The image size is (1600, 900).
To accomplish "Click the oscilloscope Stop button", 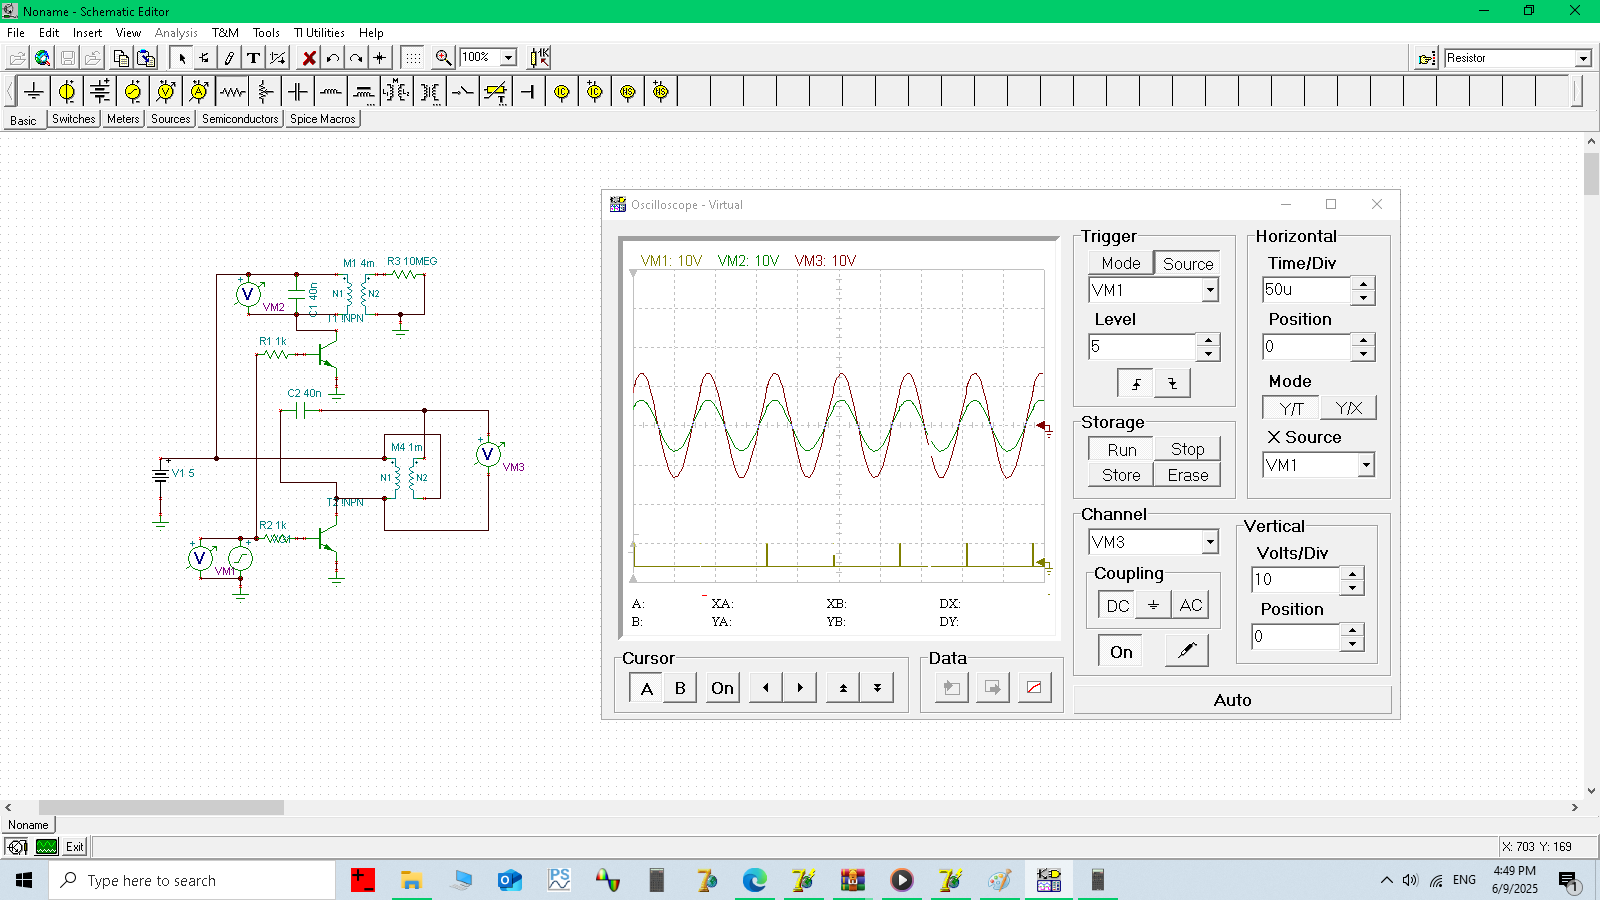I will [1187, 450].
